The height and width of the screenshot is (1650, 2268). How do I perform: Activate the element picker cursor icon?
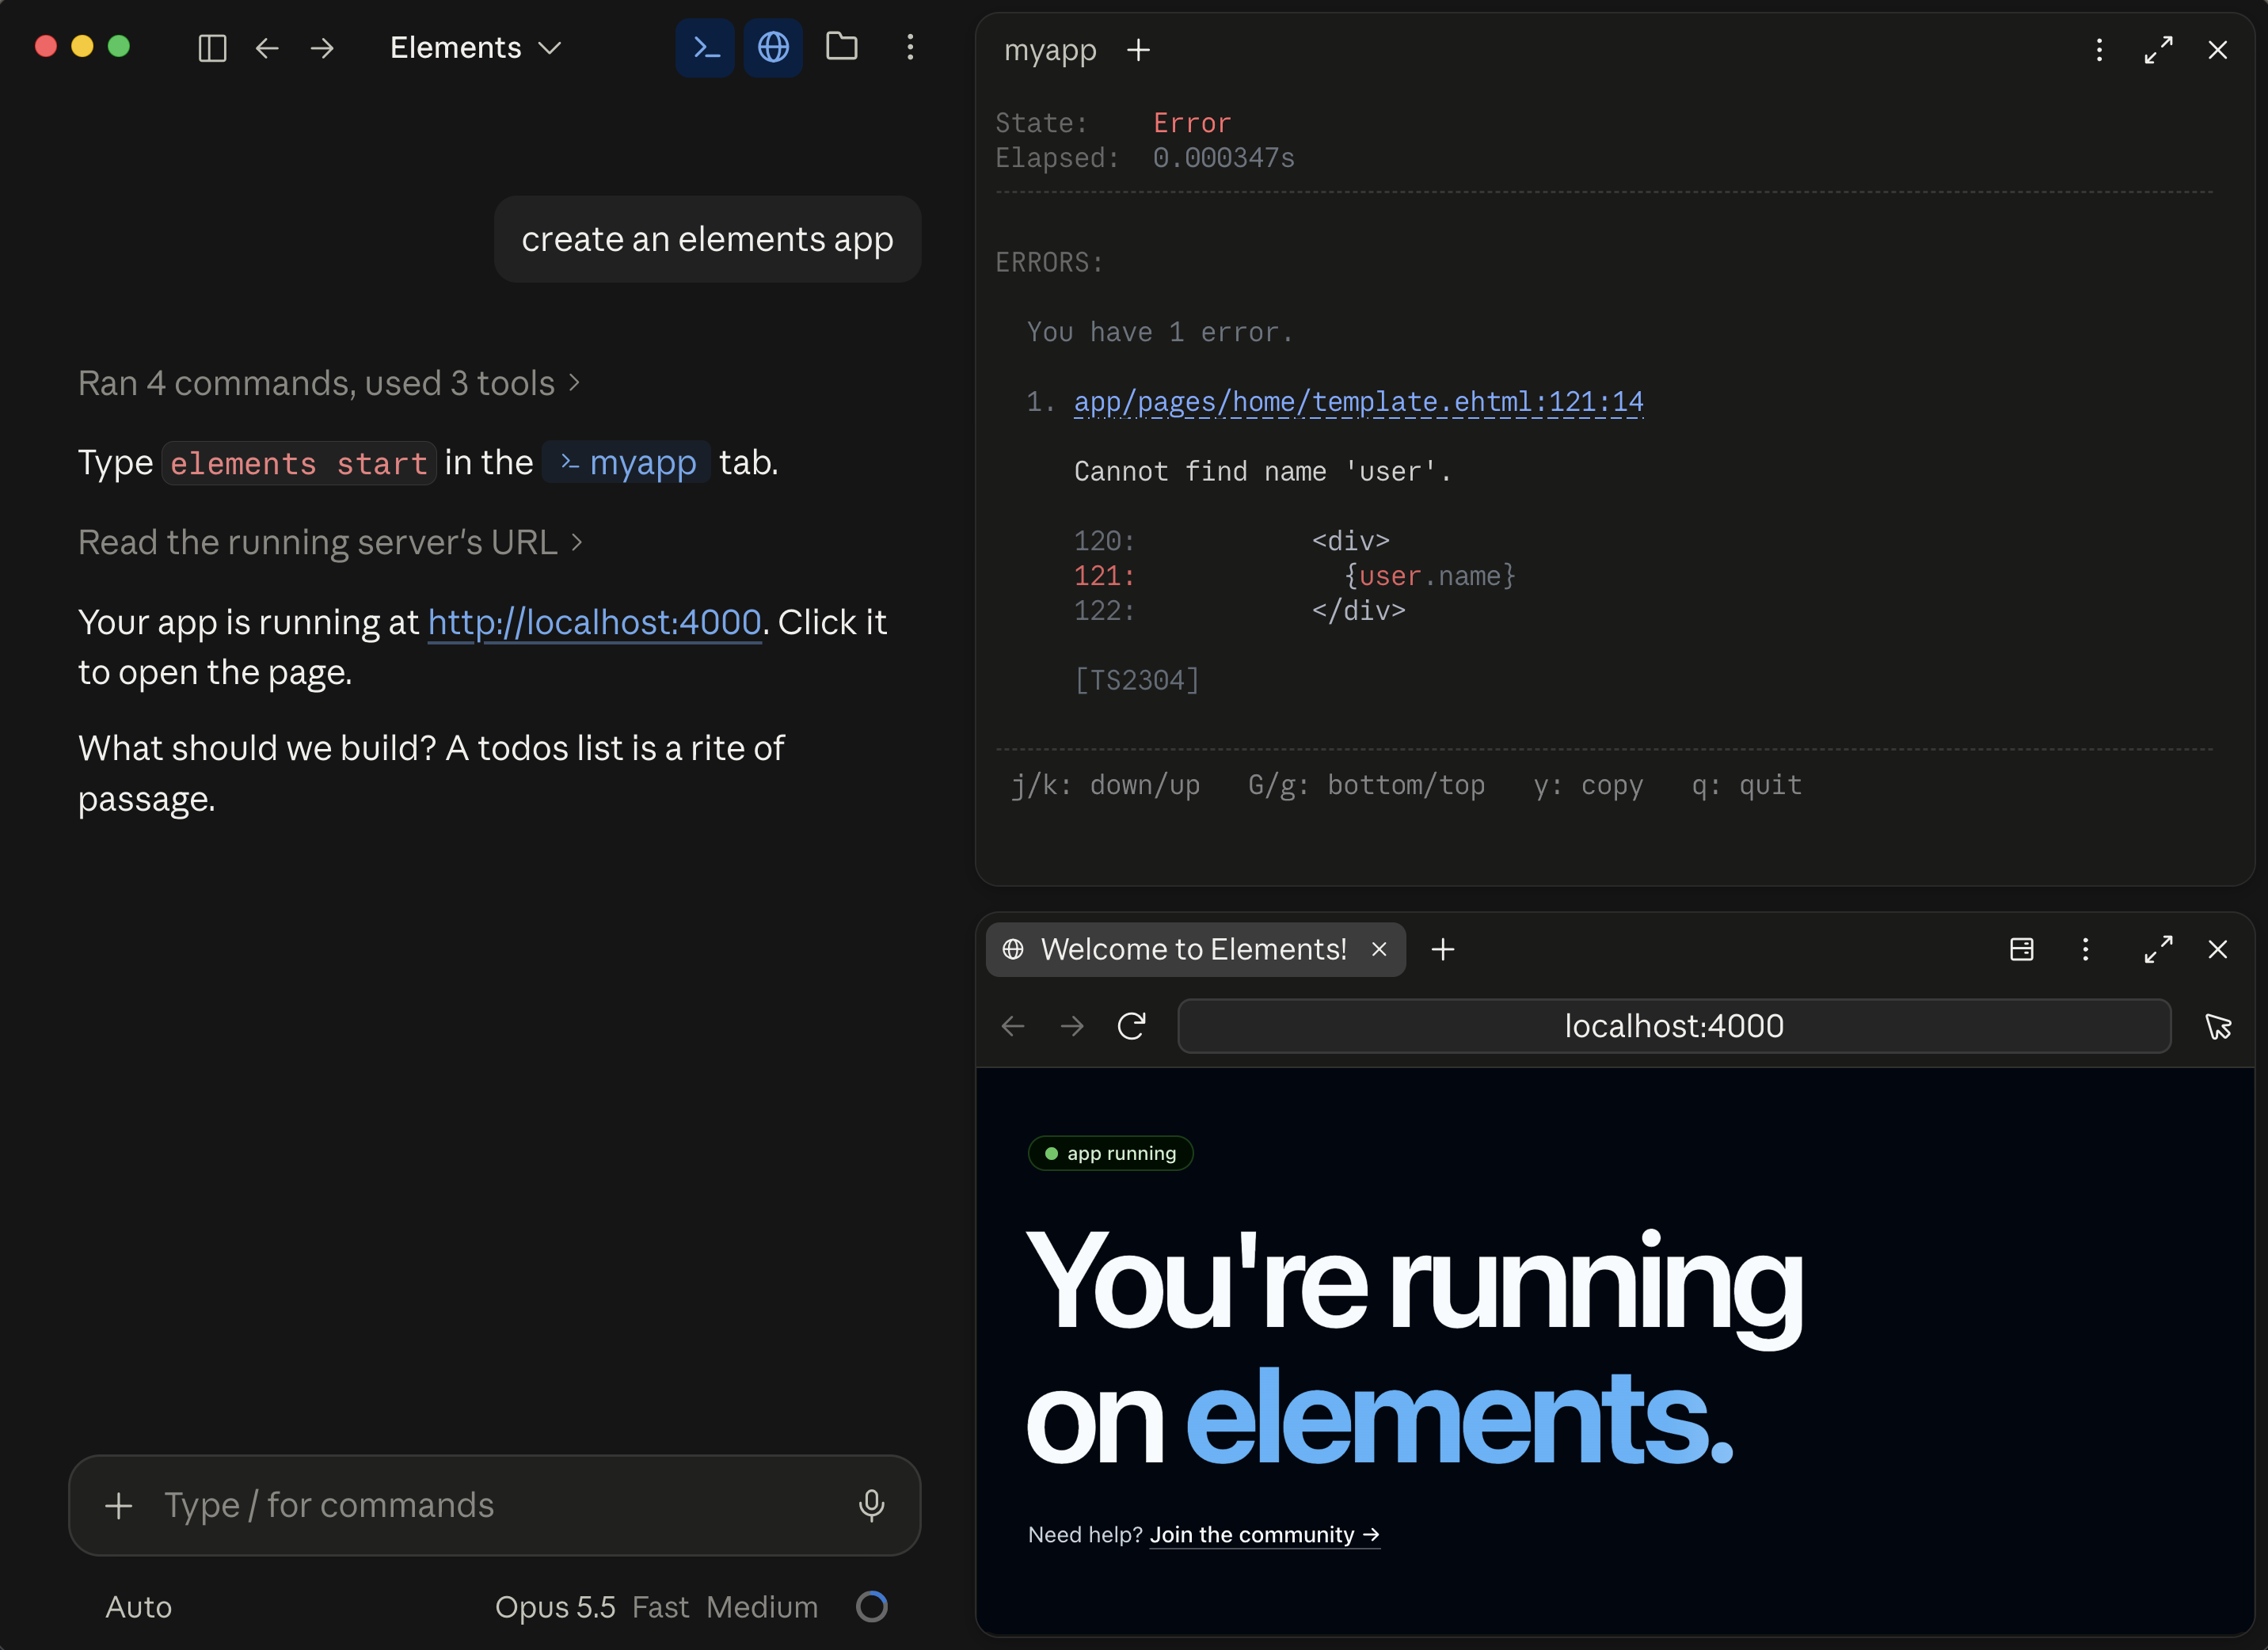tap(2217, 1026)
